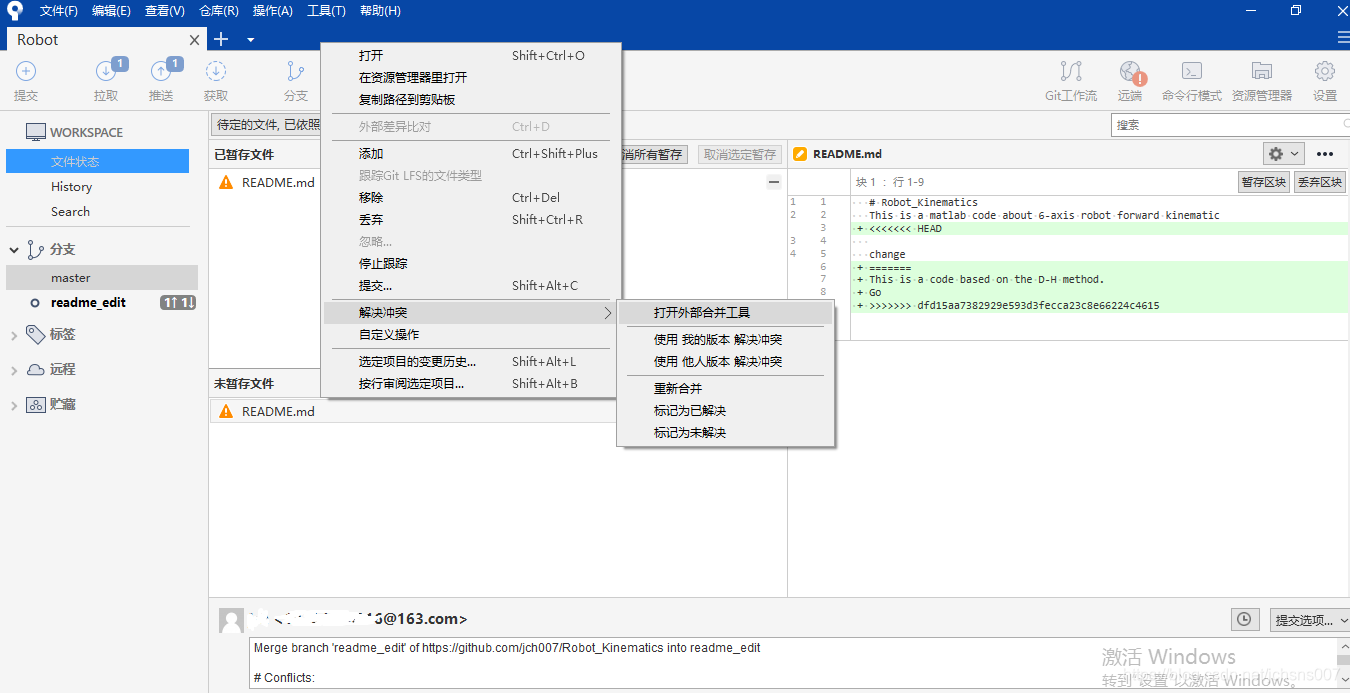Select 停止跟踪 in the context menu

point(471,264)
